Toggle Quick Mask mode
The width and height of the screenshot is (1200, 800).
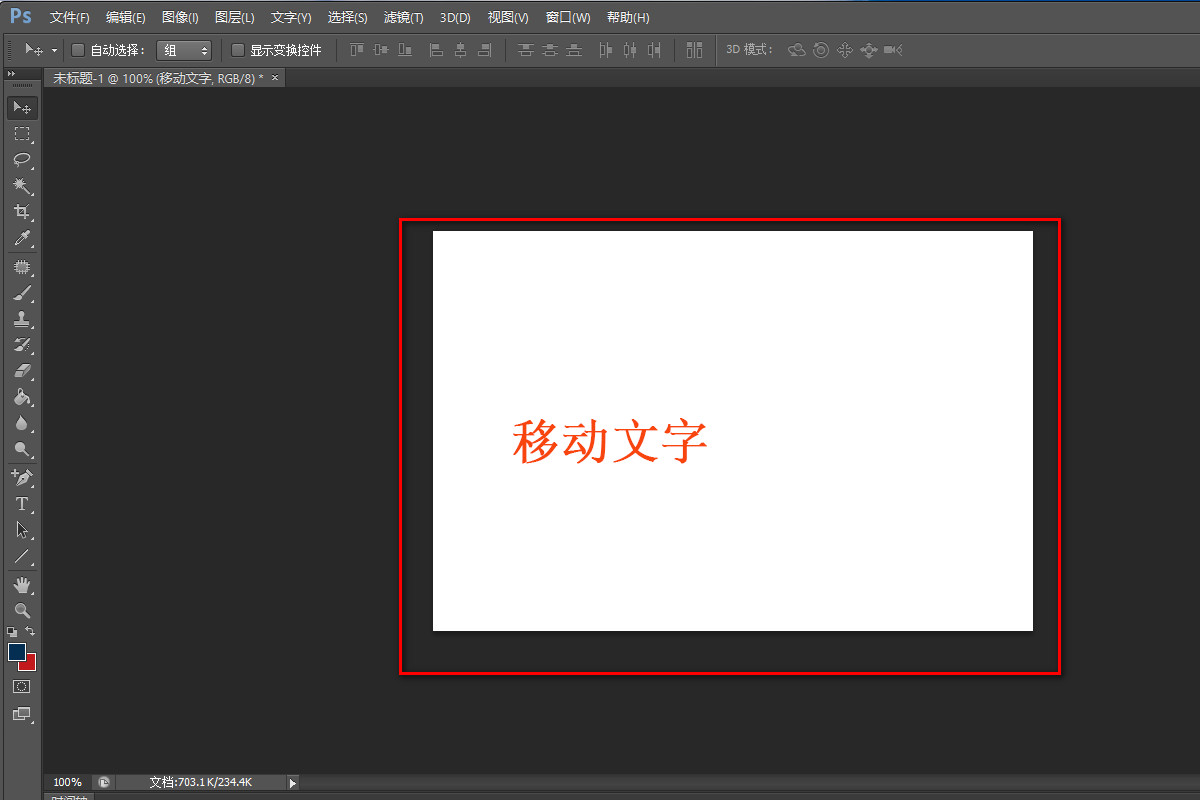tap(22, 686)
